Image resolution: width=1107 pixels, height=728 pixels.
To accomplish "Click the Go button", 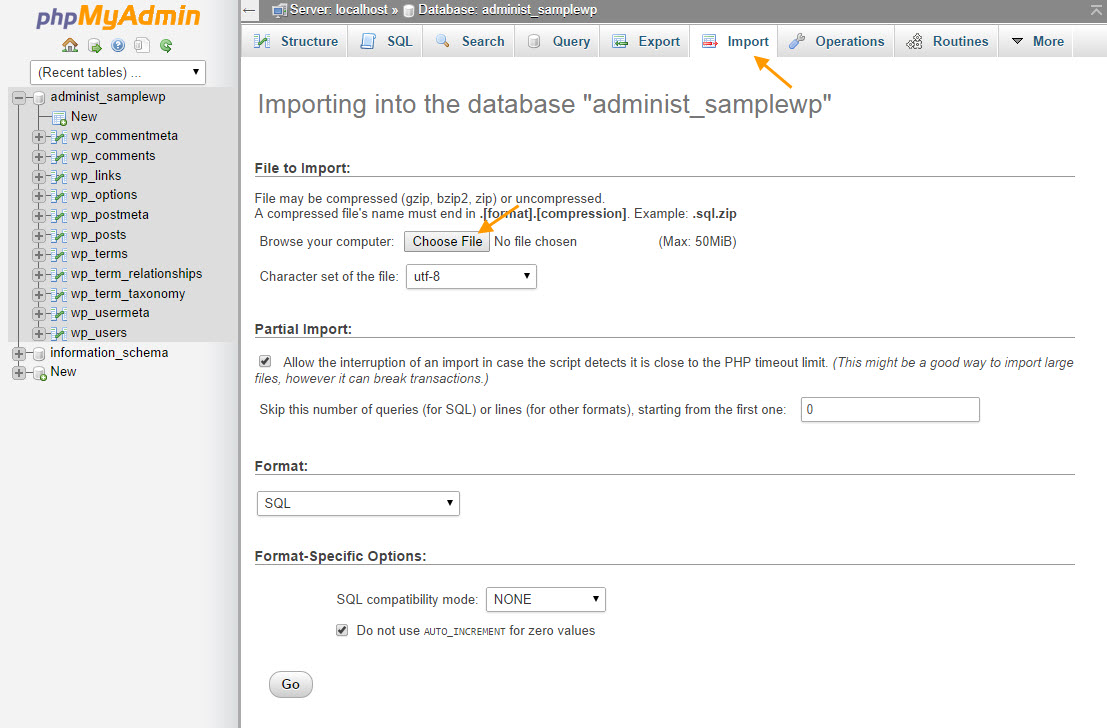I will [290, 684].
